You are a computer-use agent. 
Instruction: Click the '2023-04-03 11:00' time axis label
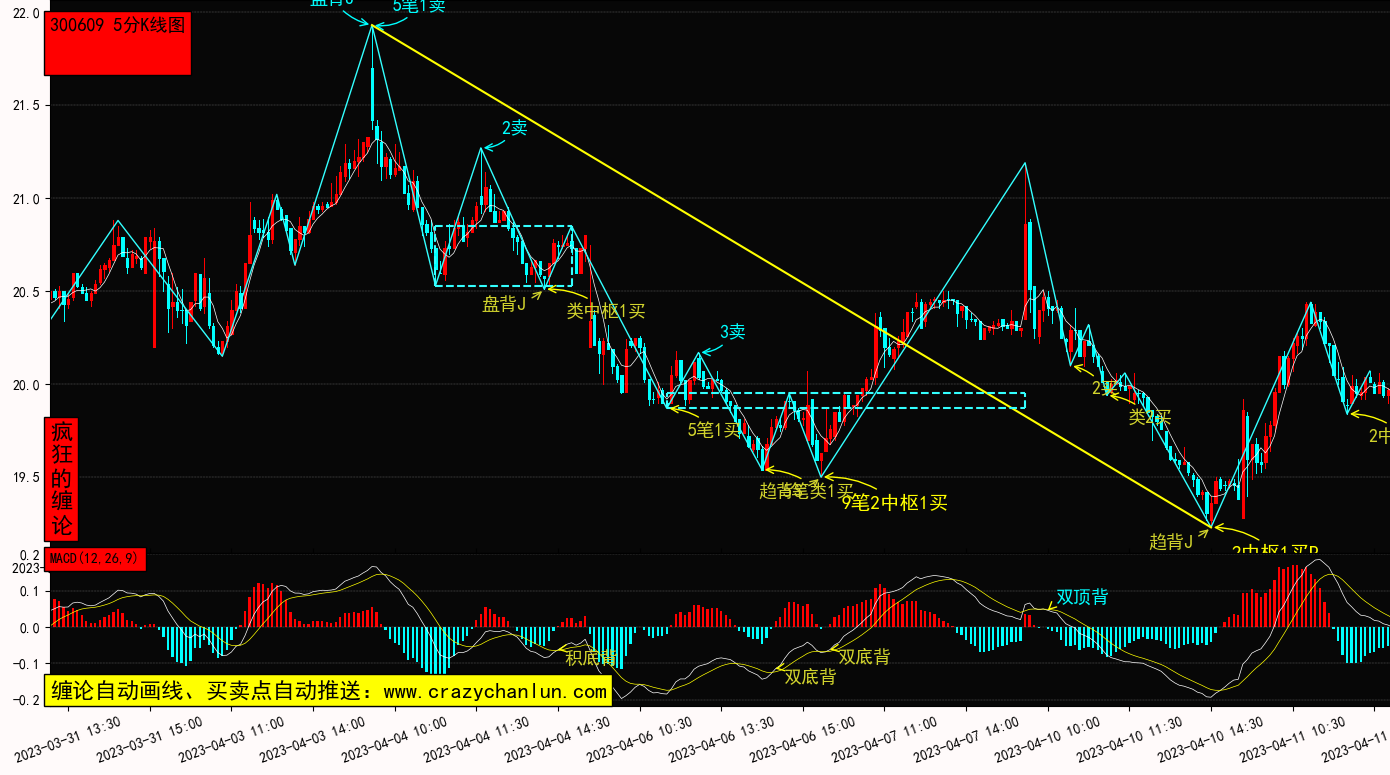tap(232, 738)
